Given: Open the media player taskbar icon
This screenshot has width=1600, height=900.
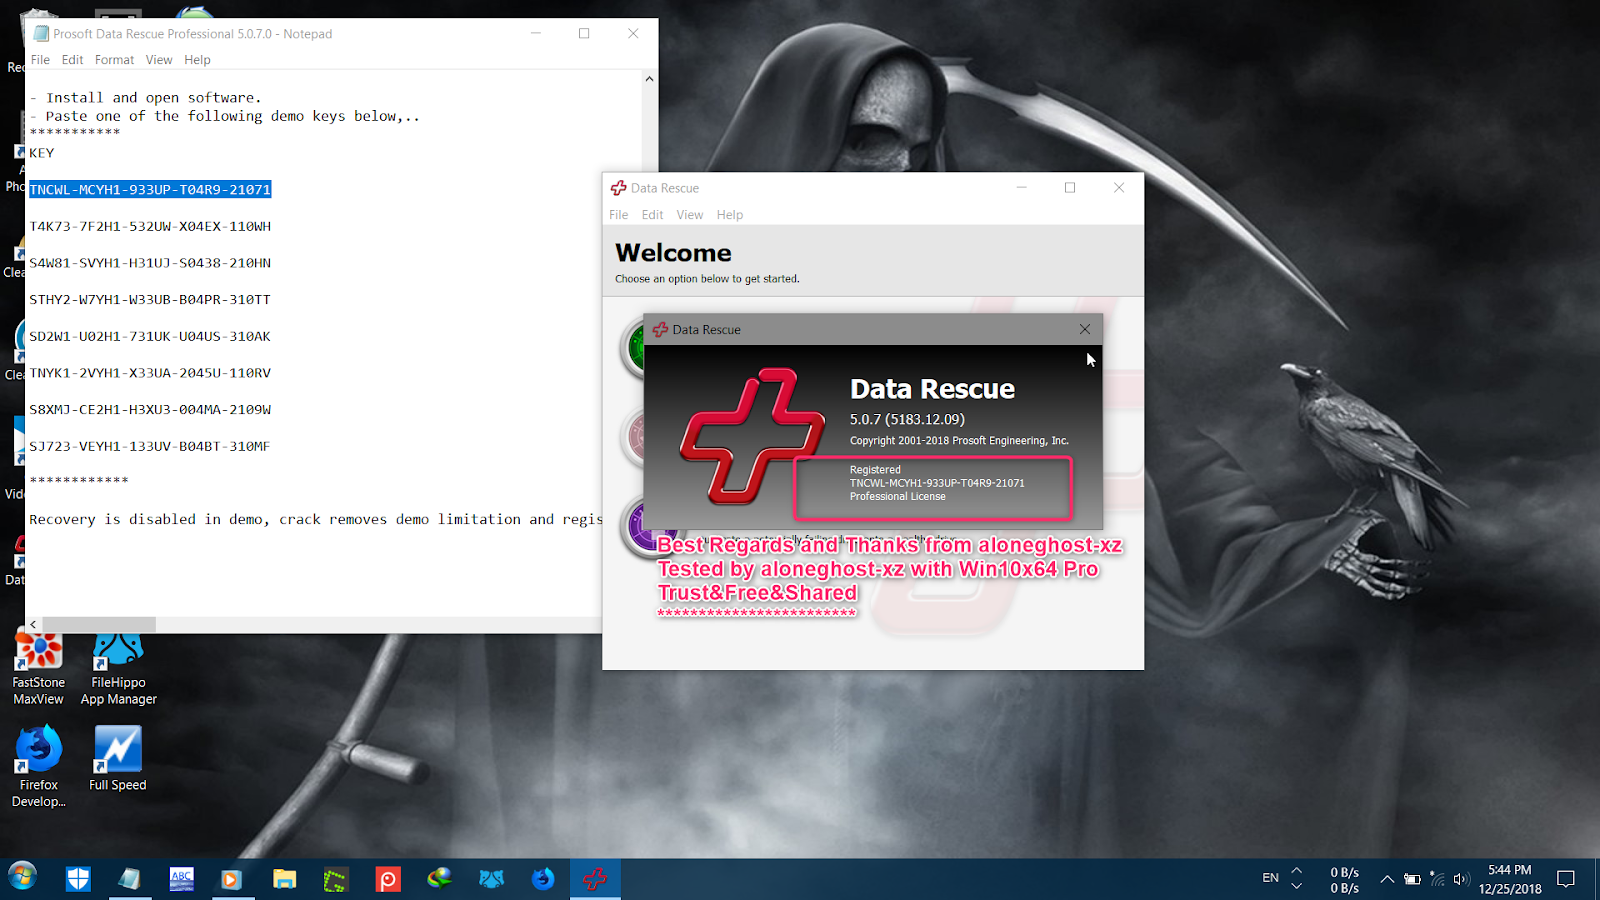Looking at the screenshot, I should click(x=232, y=879).
